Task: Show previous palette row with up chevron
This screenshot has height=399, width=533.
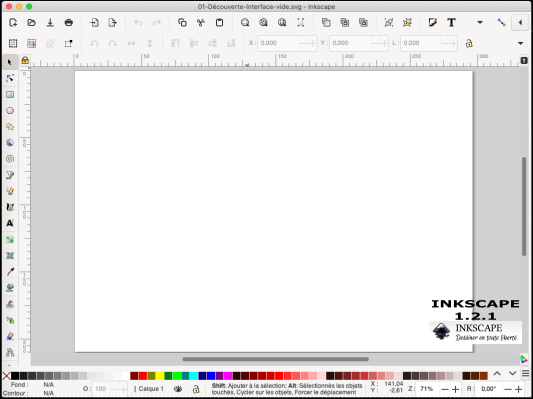Action: point(497,374)
